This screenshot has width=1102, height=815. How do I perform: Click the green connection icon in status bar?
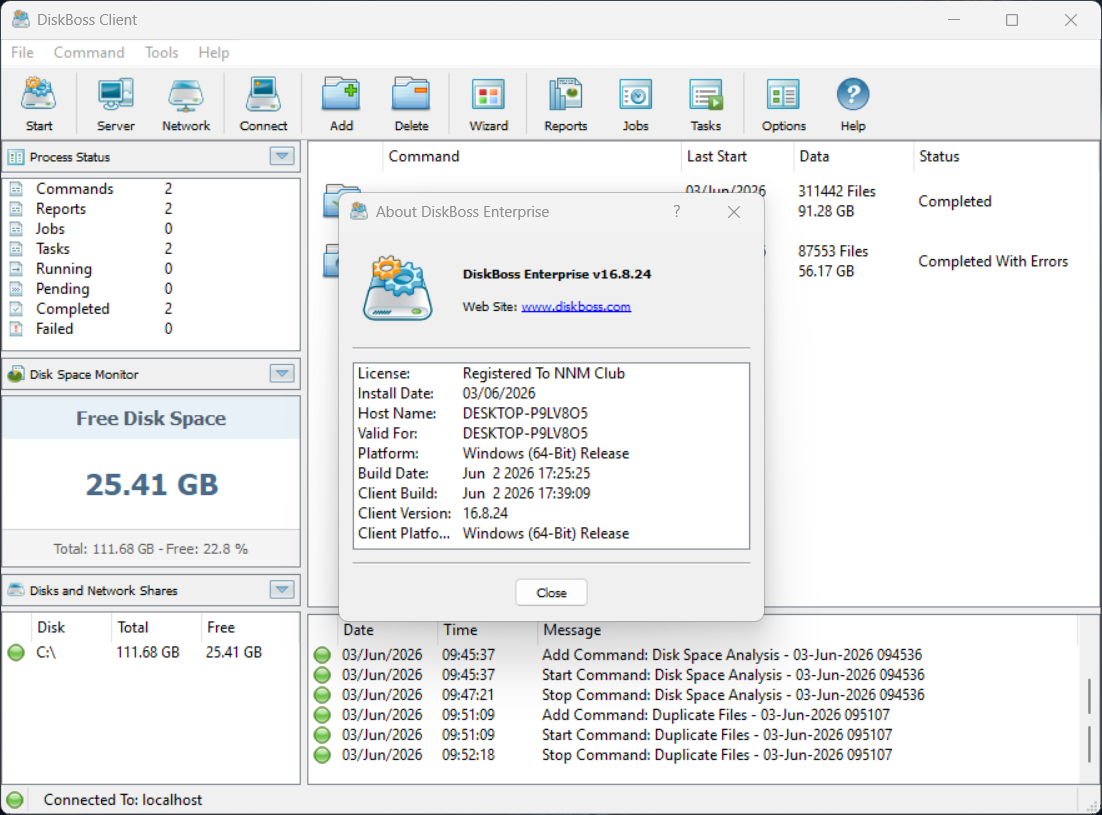coord(15,800)
